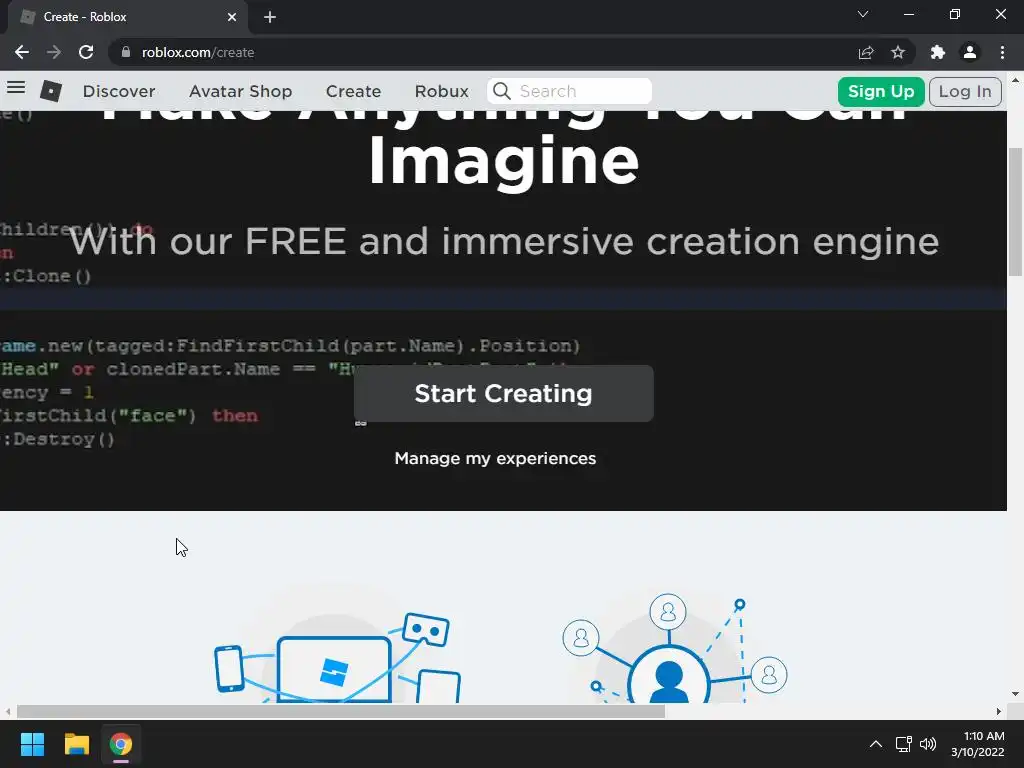Open a new browser tab
The width and height of the screenshot is (1024, 768).
coord(270,17)
